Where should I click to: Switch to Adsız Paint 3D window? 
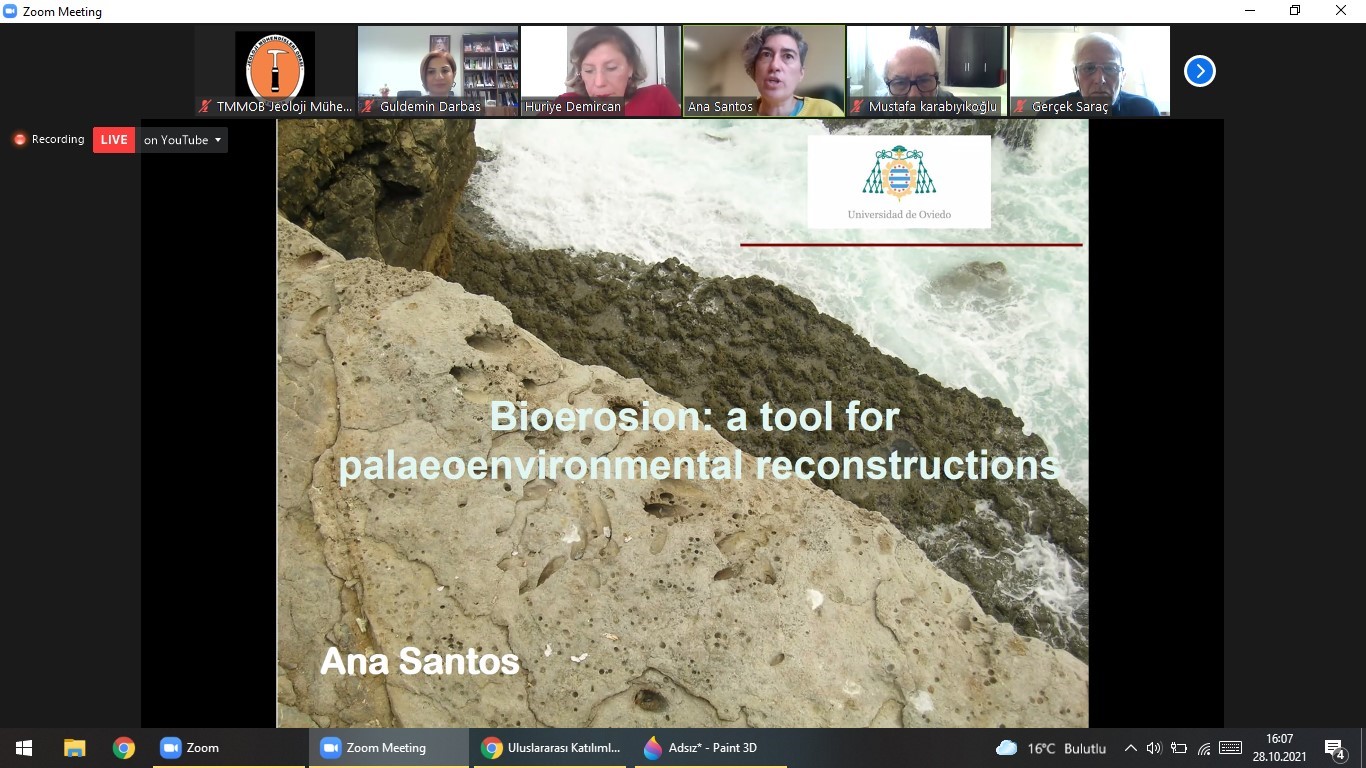point(700,748)
